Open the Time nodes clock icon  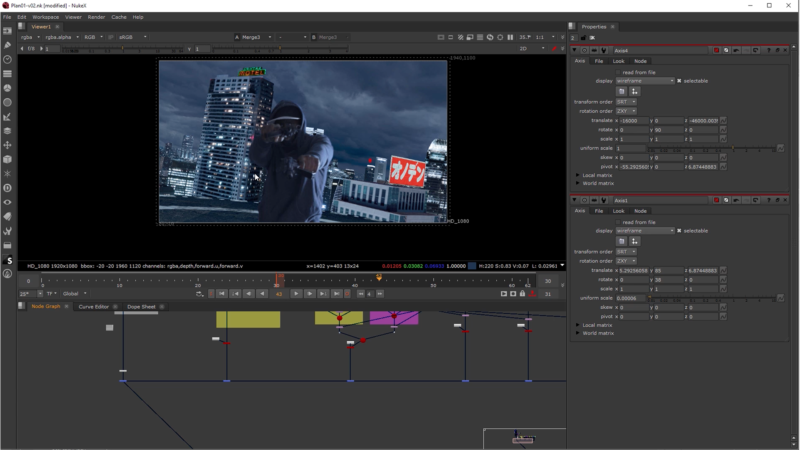tap(7, 60)
